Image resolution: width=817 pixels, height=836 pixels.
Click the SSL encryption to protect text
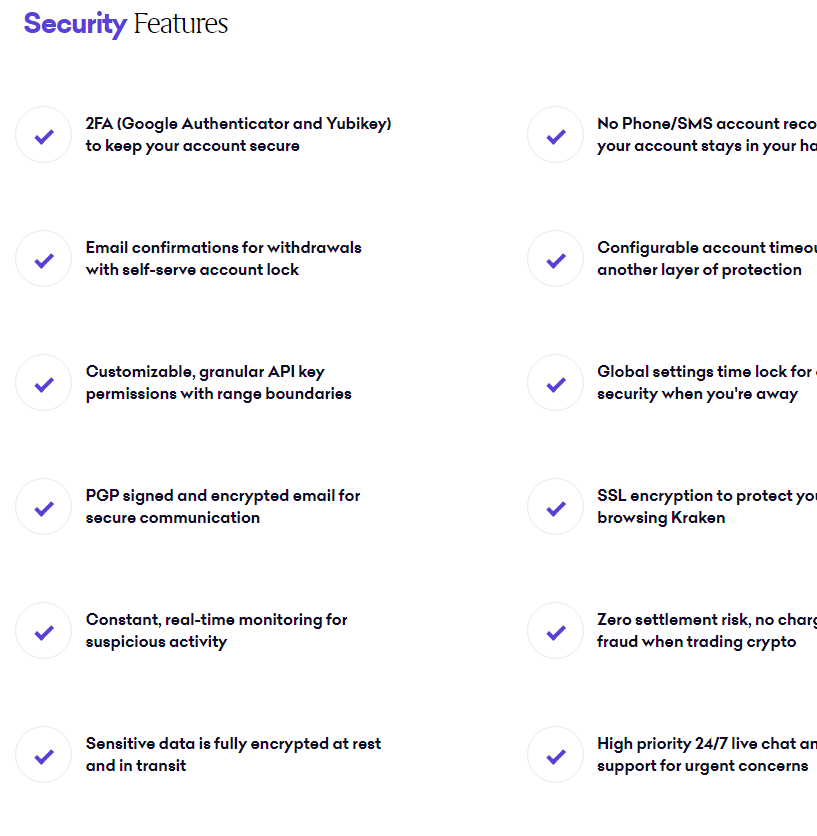(x=707, y=507)
